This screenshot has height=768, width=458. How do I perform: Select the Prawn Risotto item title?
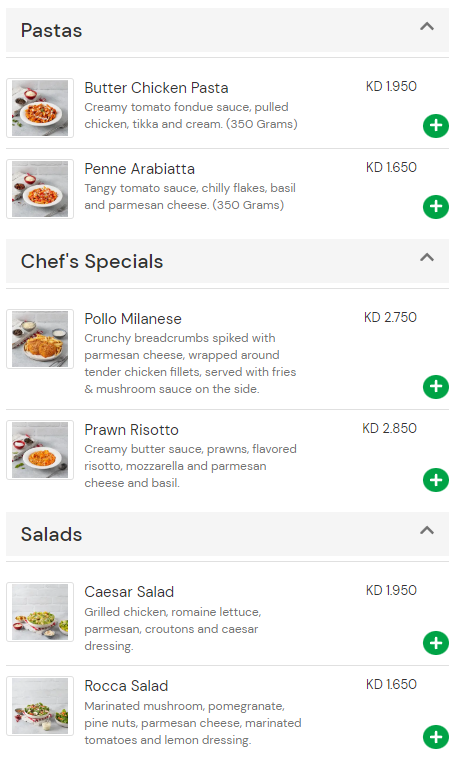(131, 430)
